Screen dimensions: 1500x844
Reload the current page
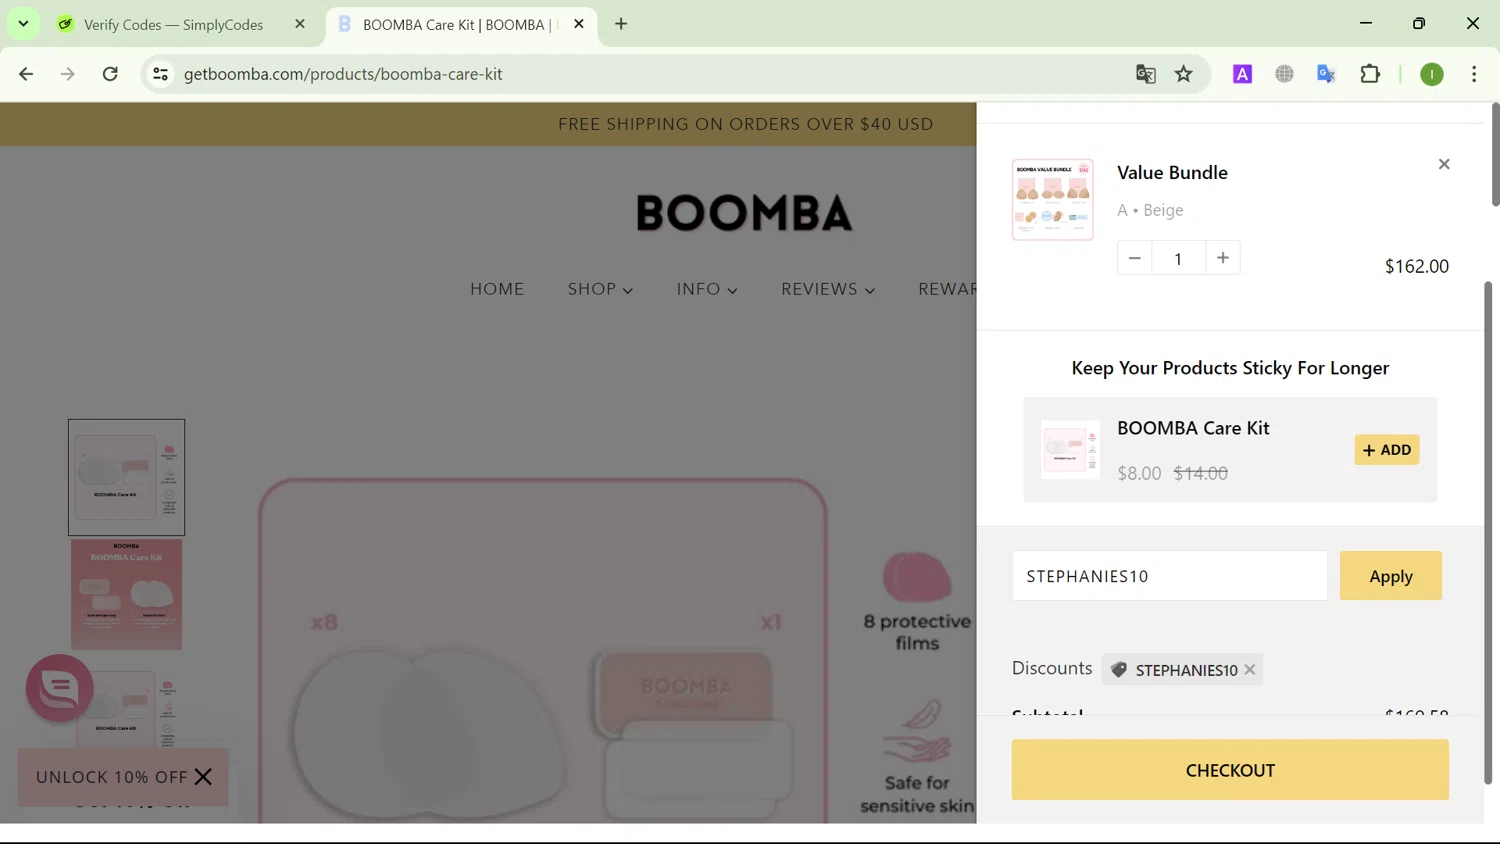[110, 74]
